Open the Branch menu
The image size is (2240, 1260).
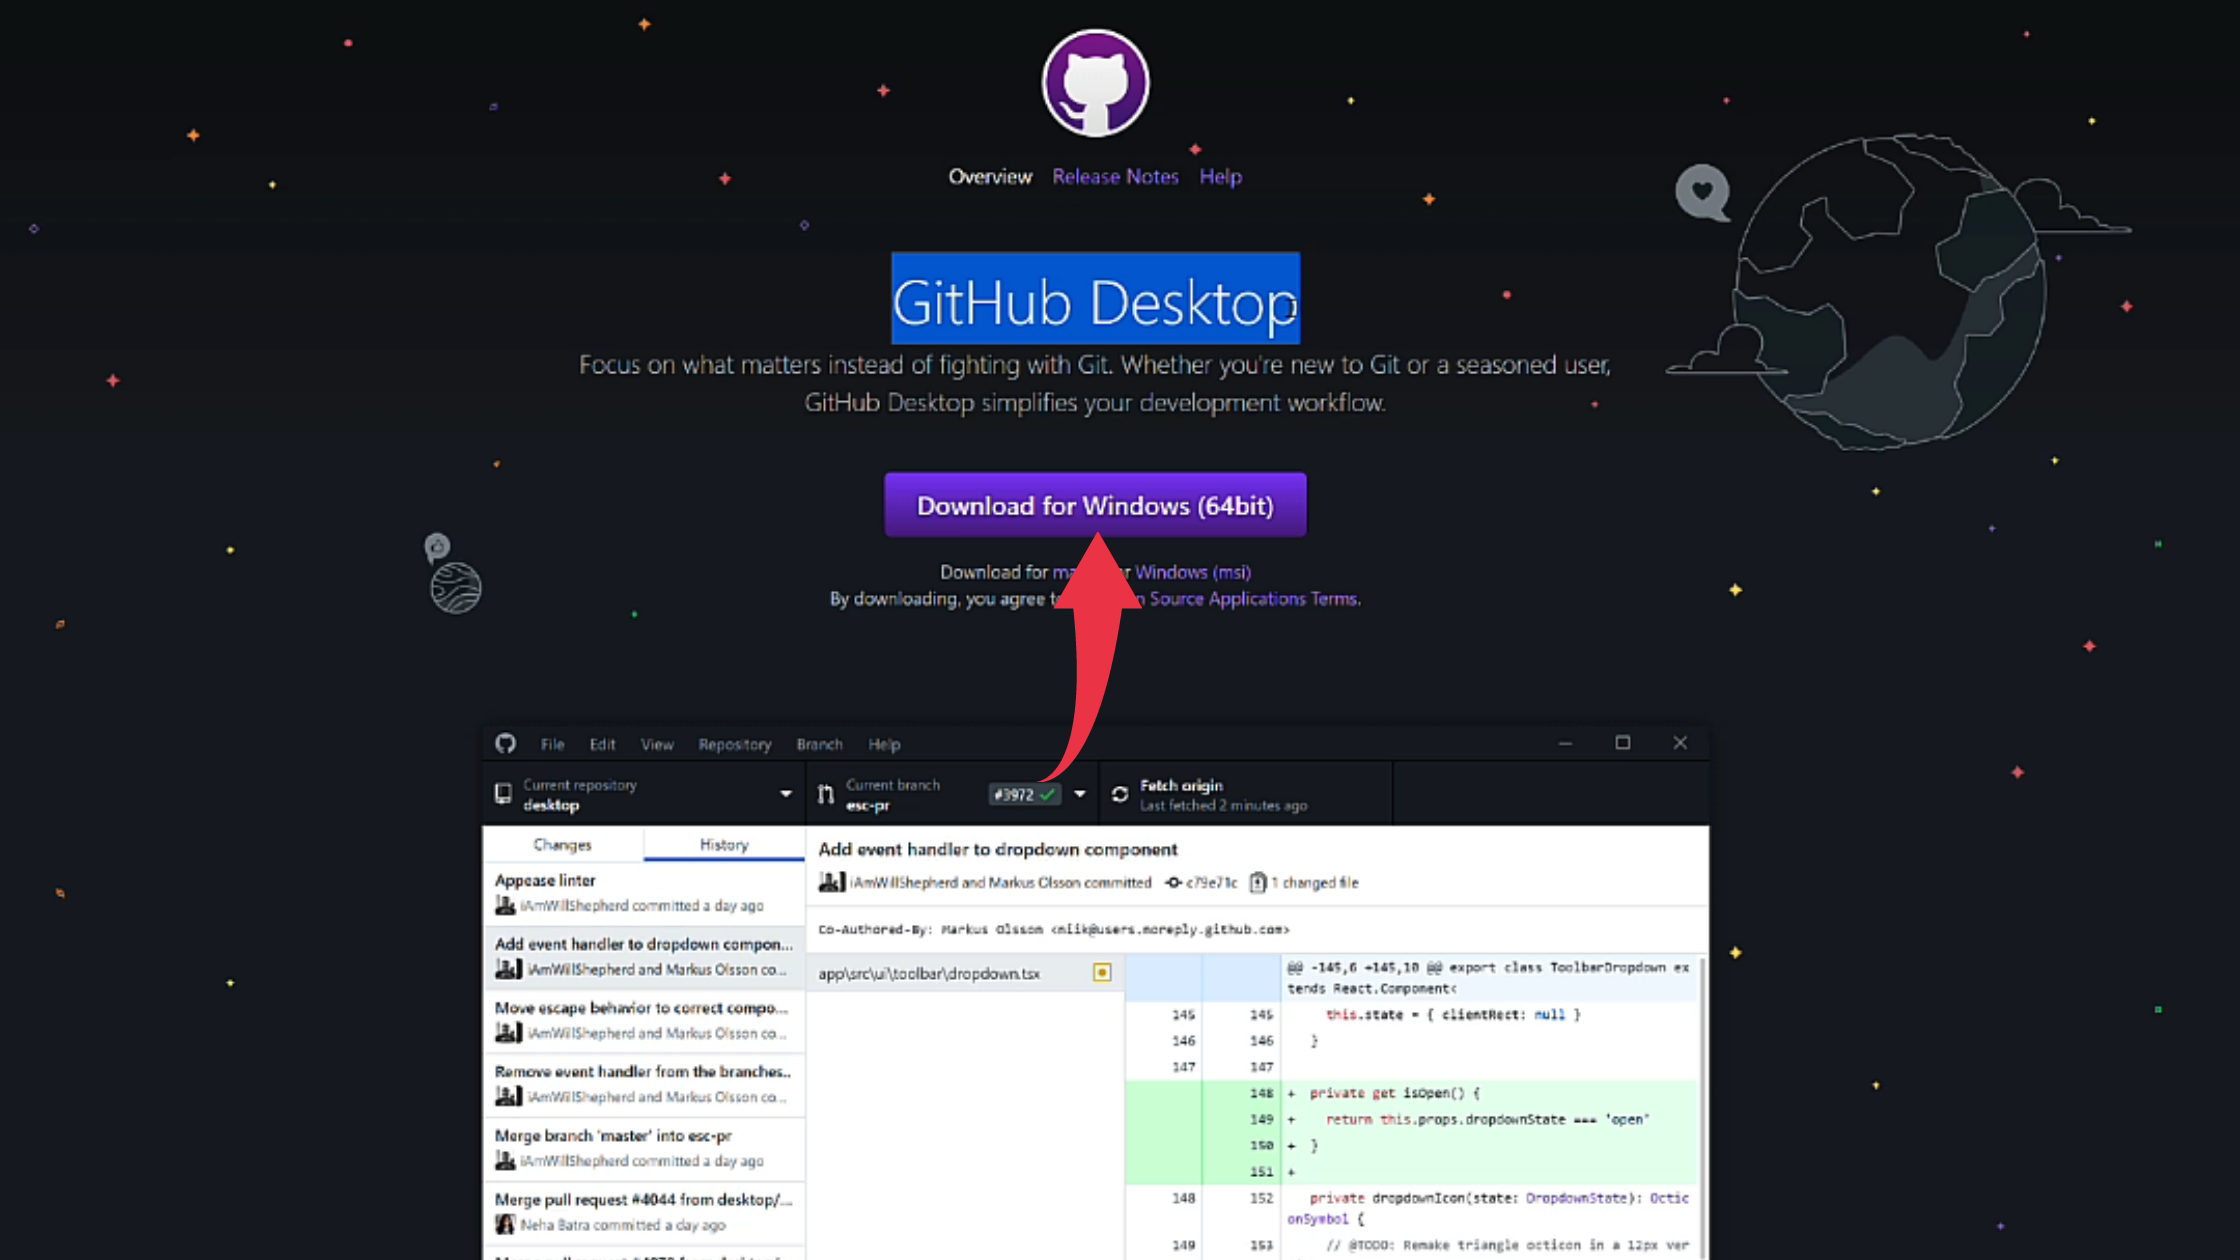(819, 744)
